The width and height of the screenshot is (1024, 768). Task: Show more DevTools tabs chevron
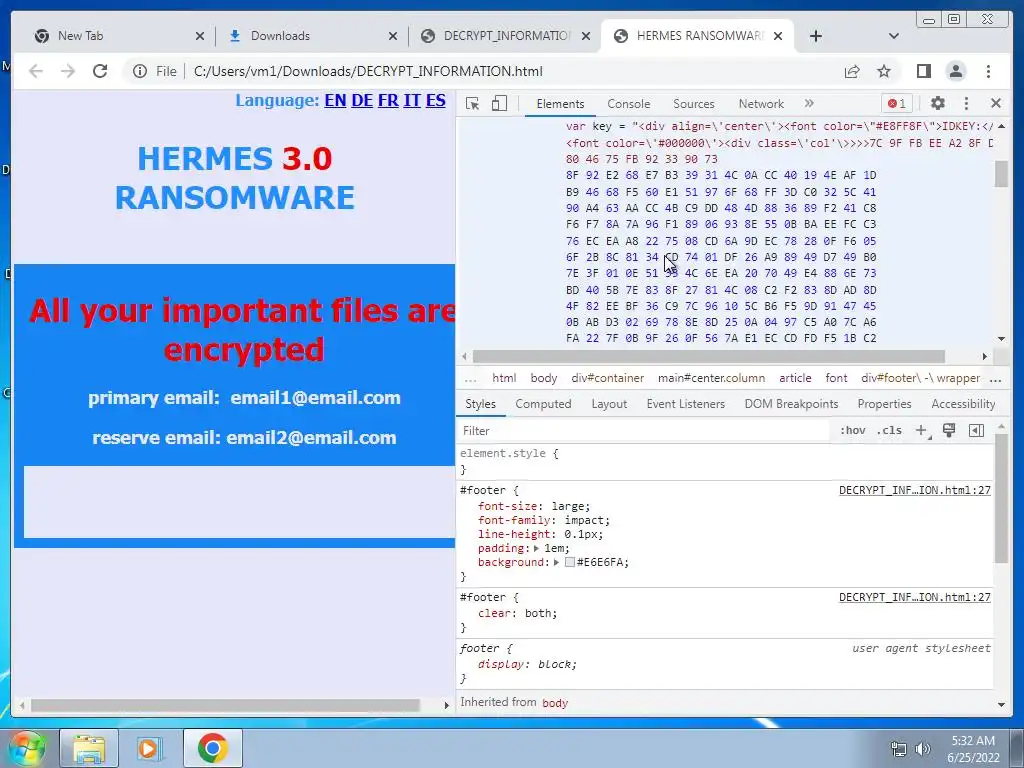809,103
